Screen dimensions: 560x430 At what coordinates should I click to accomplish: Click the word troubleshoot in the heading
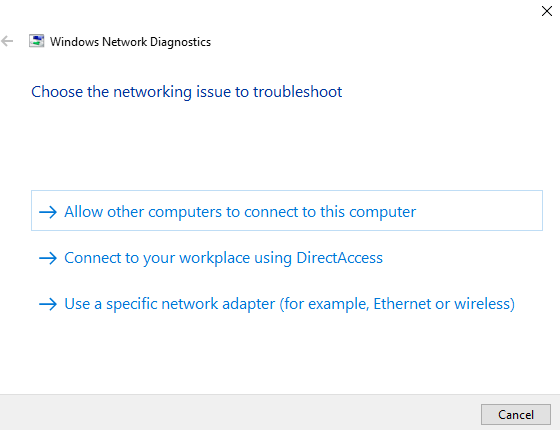pyautogui.click(x=298, y=92)
